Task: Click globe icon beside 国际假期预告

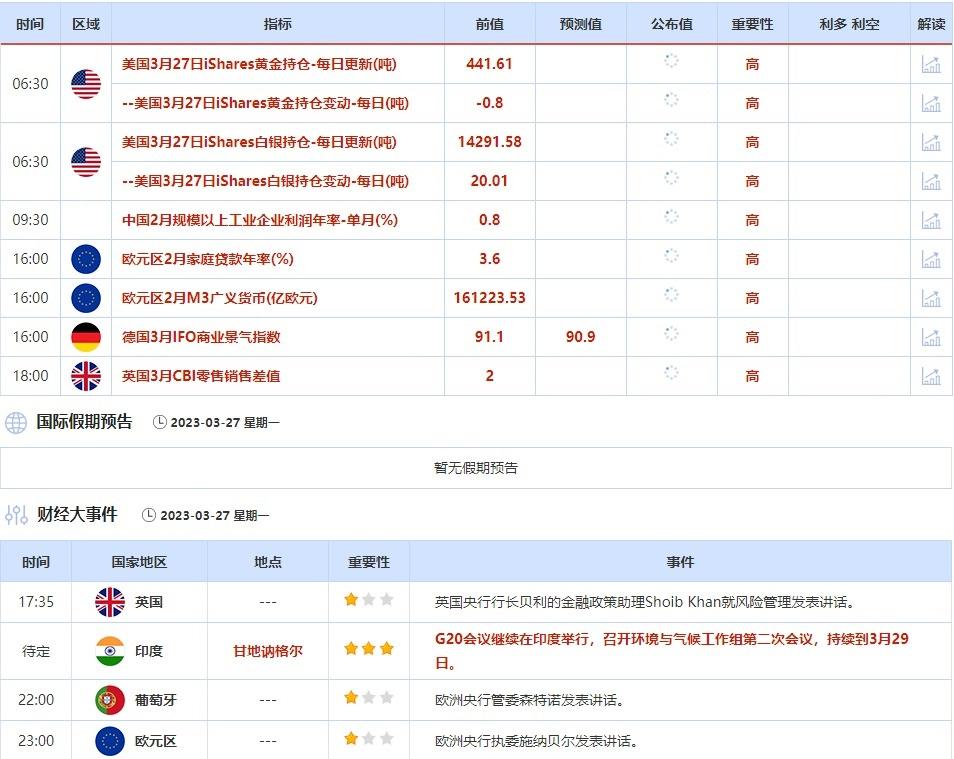Action: (x=16, y=422)
